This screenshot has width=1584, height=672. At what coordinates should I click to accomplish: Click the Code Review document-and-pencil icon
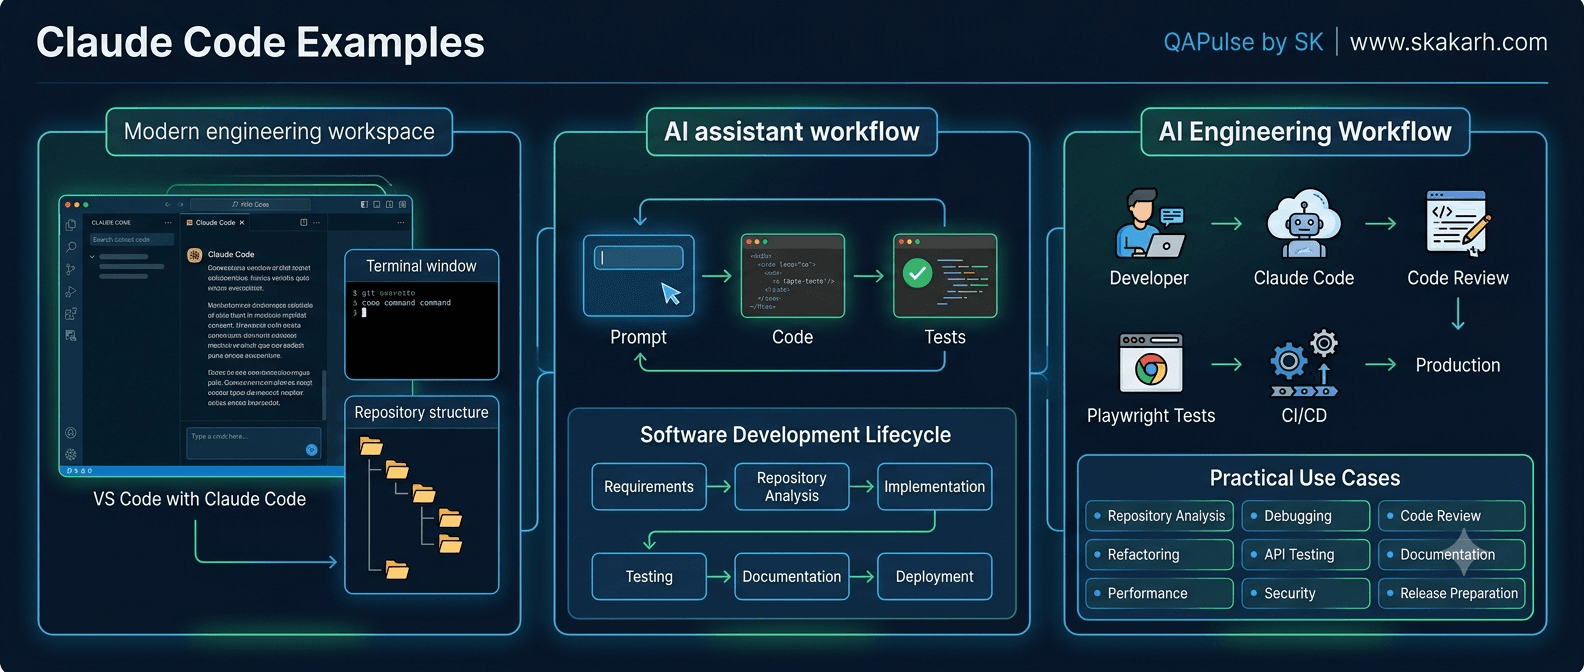[x=1458, y=224]
